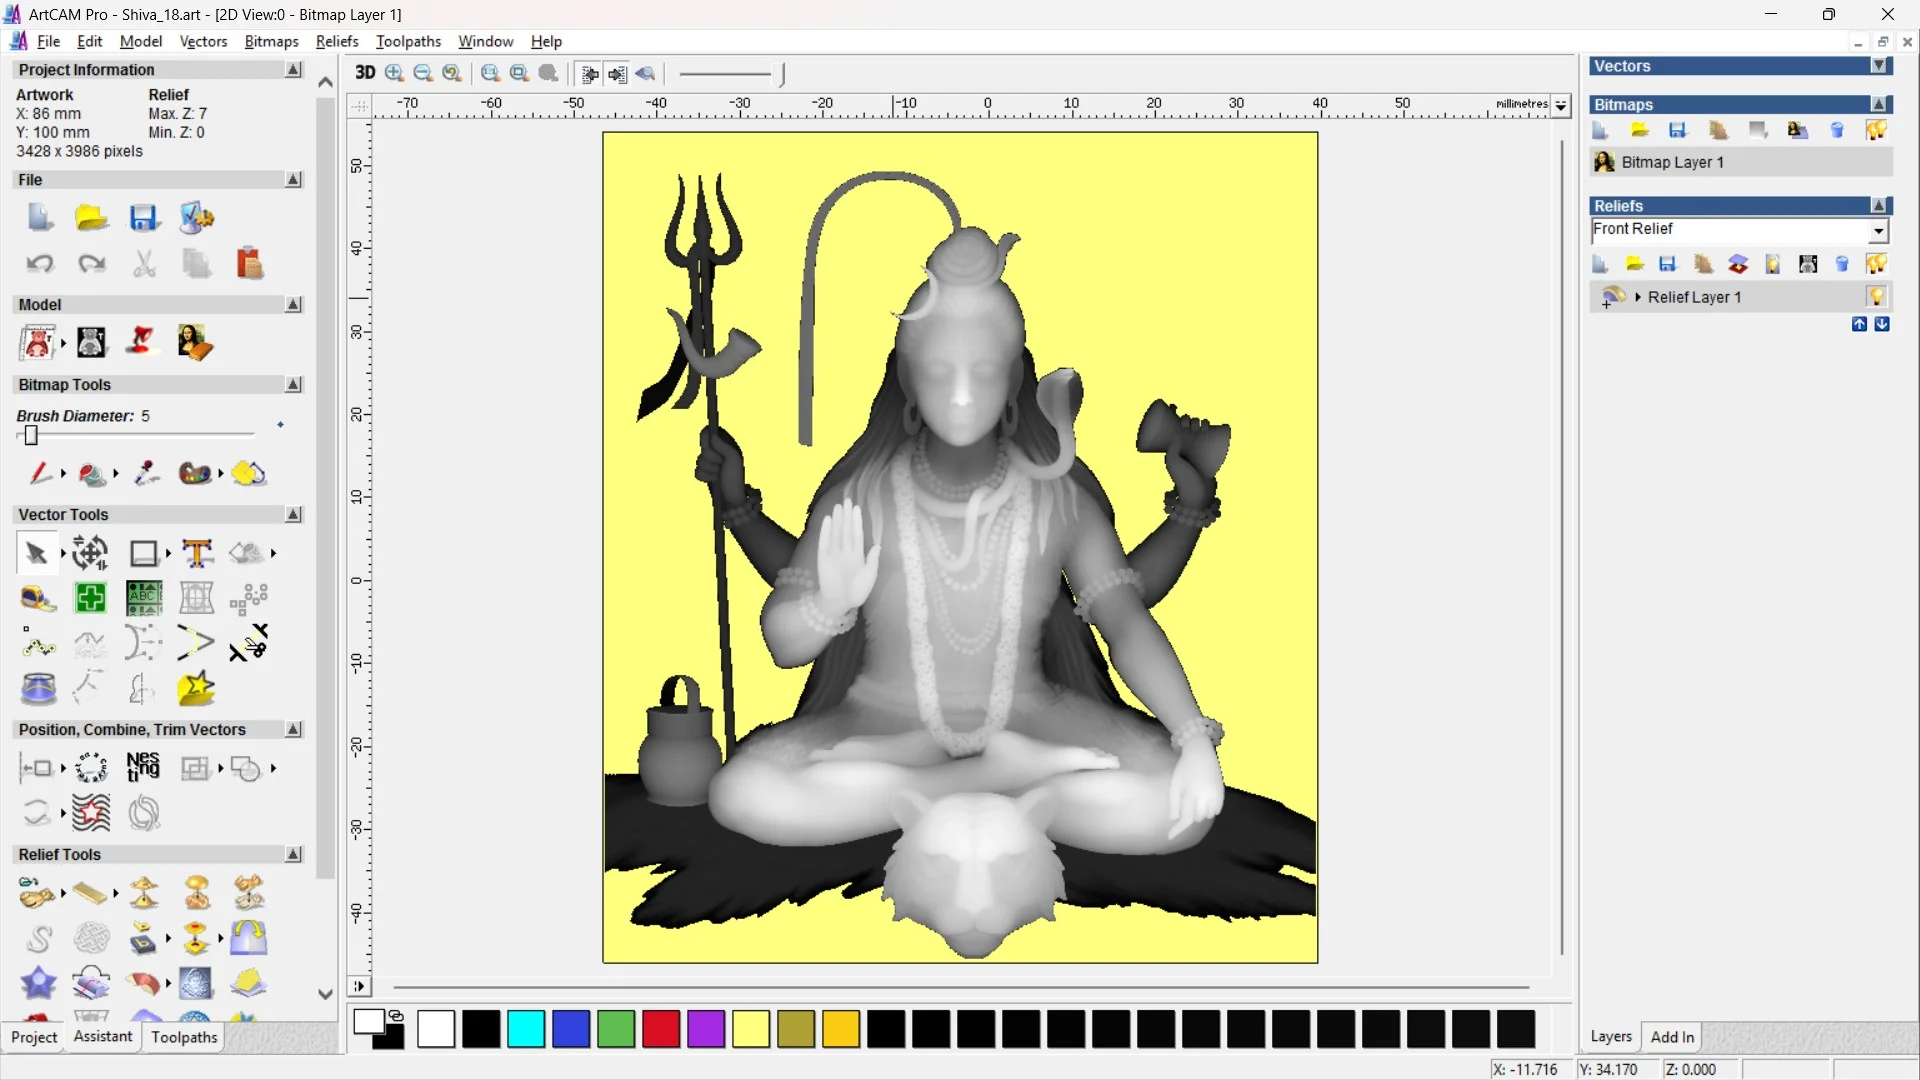Save the relief layer with disk icon
Screen dimensions: 1920x1080
(x=1667, y=263)
